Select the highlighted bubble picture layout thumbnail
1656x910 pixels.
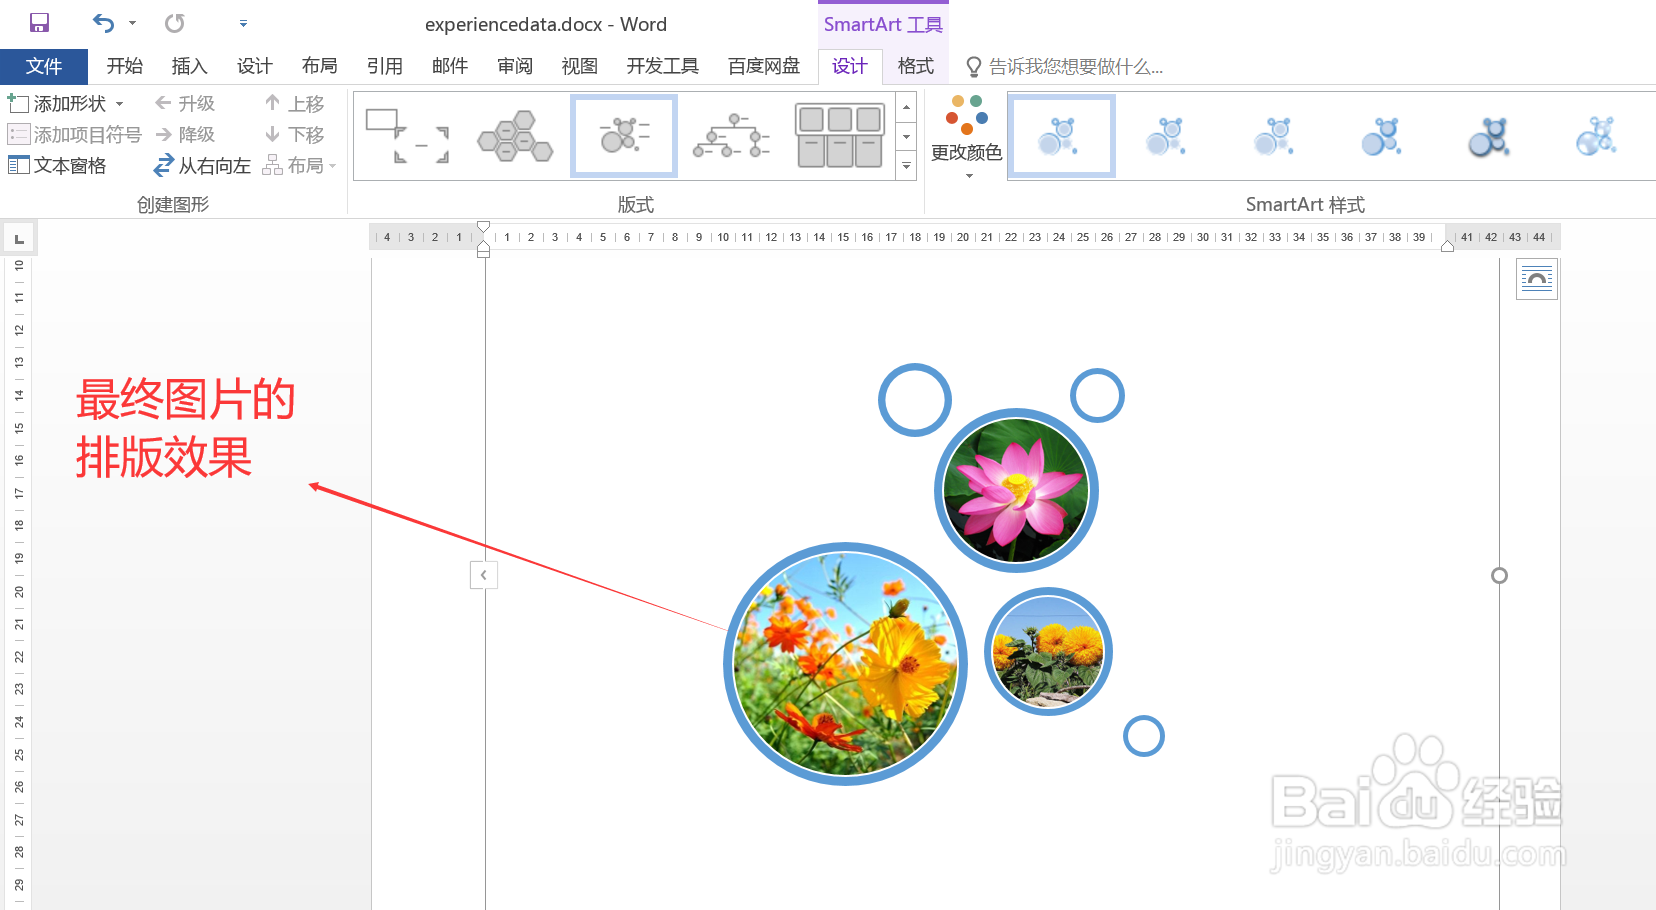[624, 136]
